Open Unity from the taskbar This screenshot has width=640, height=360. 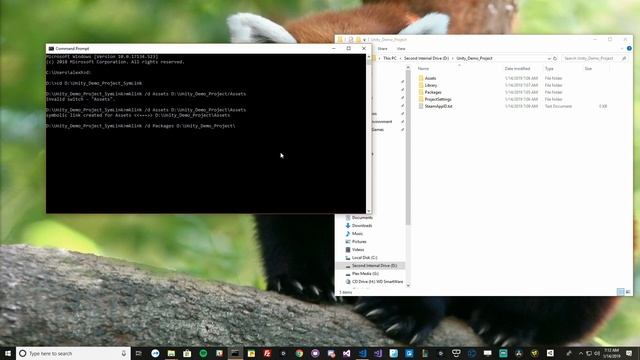tap(550, 353)
